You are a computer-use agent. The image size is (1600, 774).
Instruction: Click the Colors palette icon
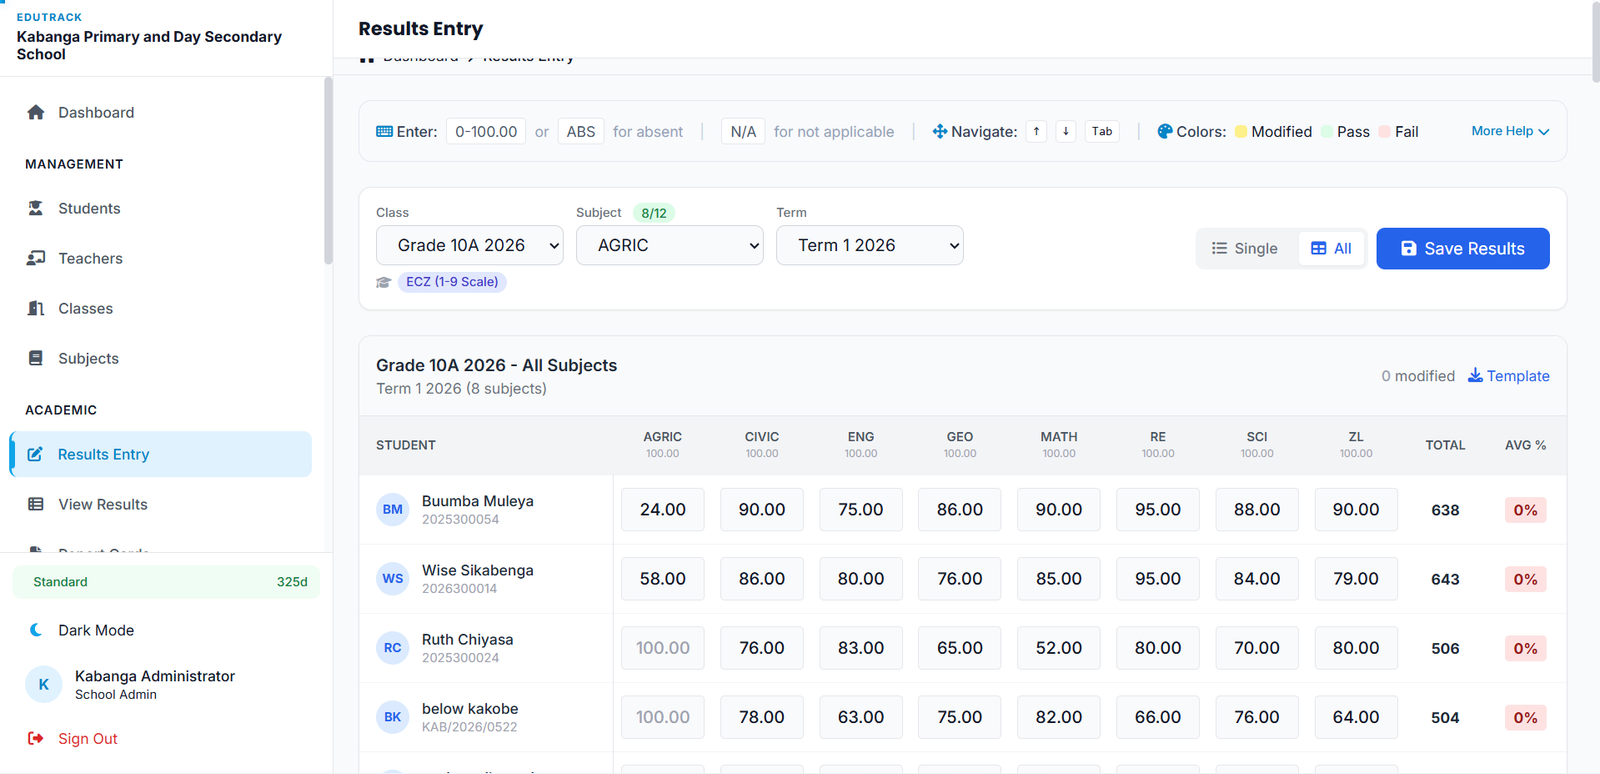click(1164, 131)
